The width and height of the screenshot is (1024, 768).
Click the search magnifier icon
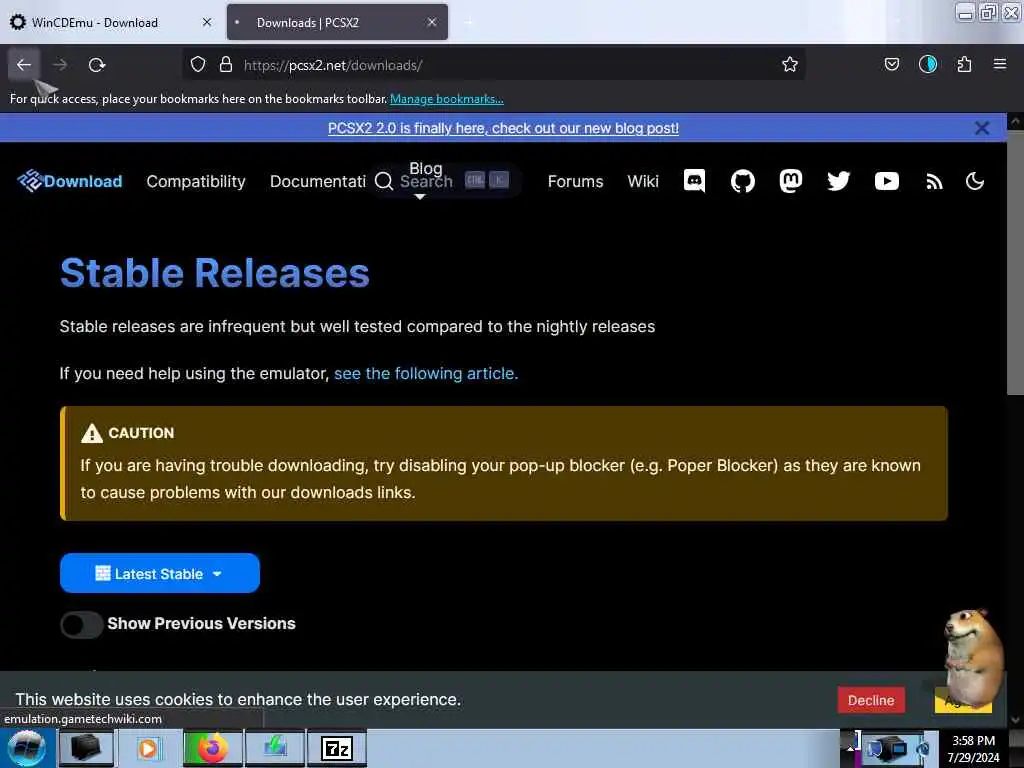pyautogui.click(x=384, y=181)
